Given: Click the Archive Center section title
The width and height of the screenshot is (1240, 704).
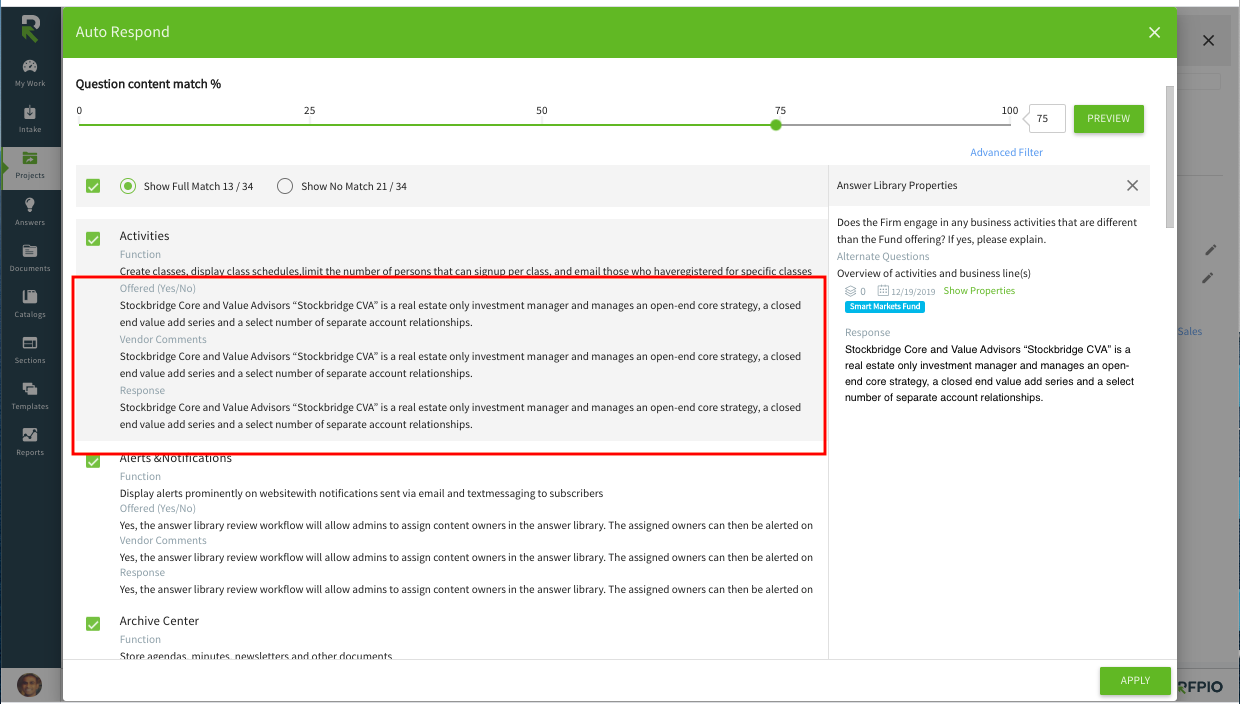Looking at the screenshot, I should [160, 621].
